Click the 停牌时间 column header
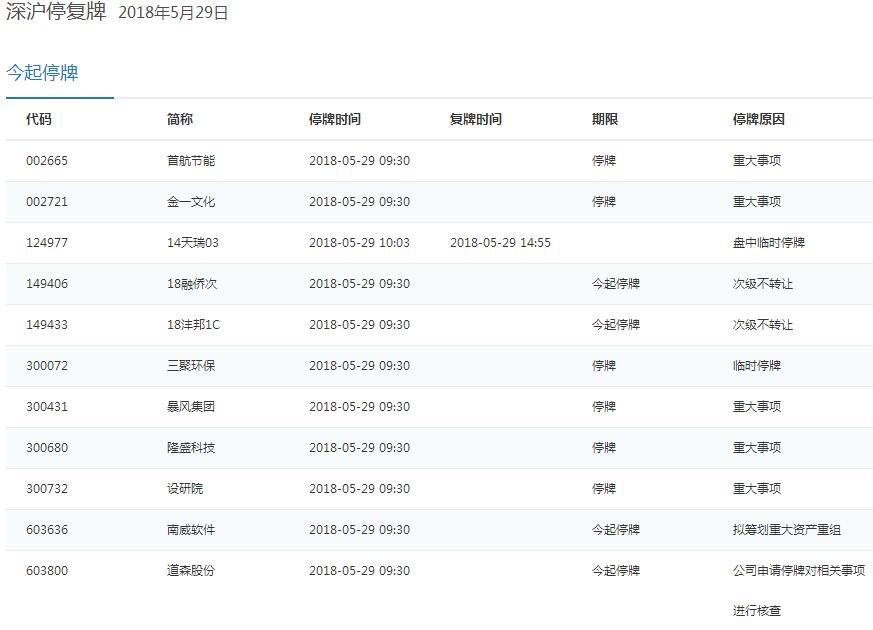Screen dimensions: 873x630 tap(334, 119)
